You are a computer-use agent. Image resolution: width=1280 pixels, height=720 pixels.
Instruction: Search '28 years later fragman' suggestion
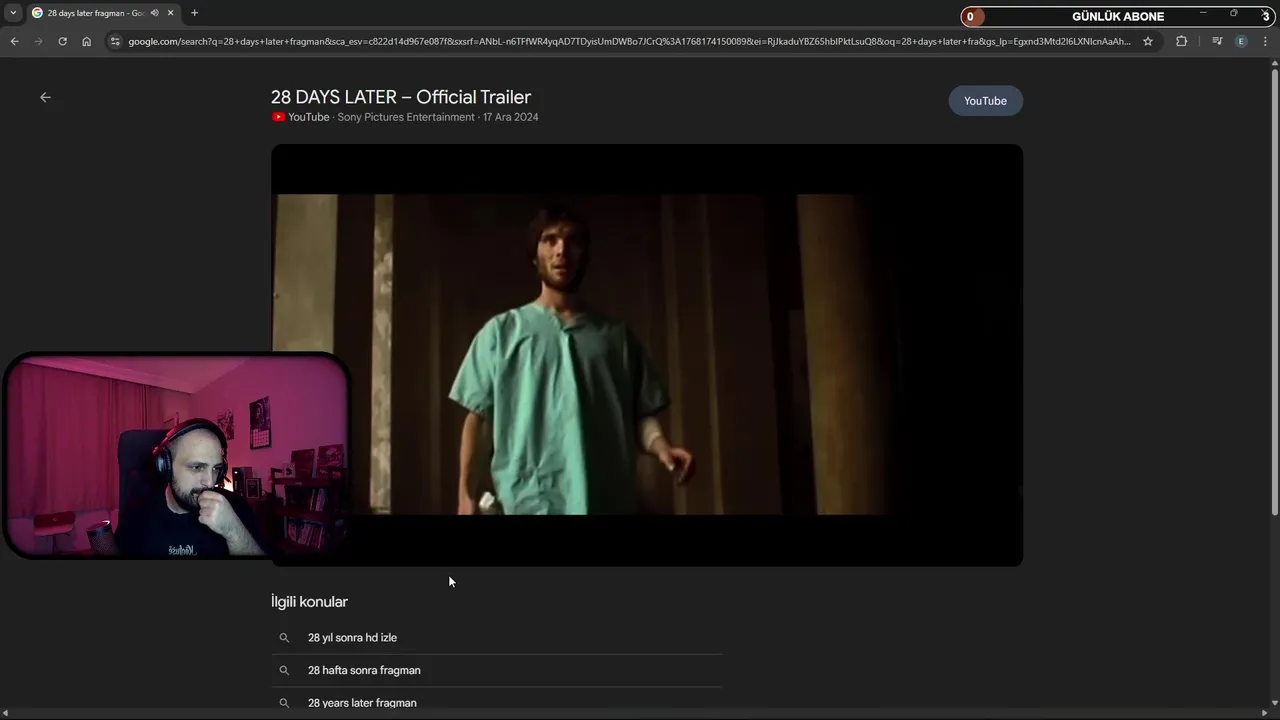point(362,703)
